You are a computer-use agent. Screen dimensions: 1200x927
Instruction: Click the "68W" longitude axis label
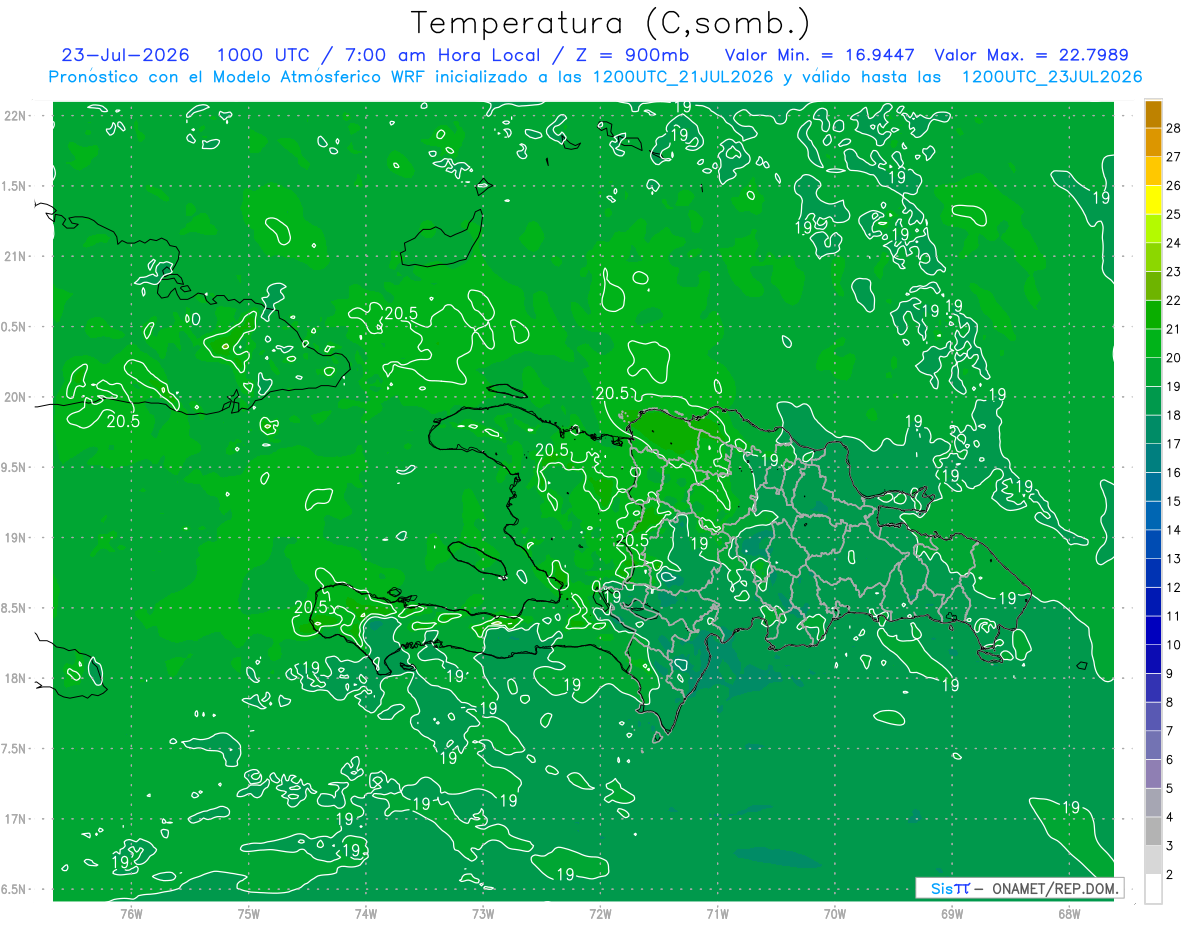pyautogui.click(x=1069, y=913)
